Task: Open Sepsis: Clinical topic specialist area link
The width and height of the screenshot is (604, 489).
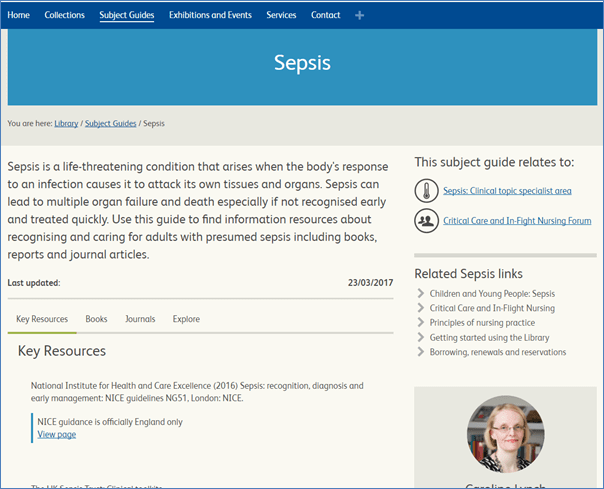Action: point(507,191)
